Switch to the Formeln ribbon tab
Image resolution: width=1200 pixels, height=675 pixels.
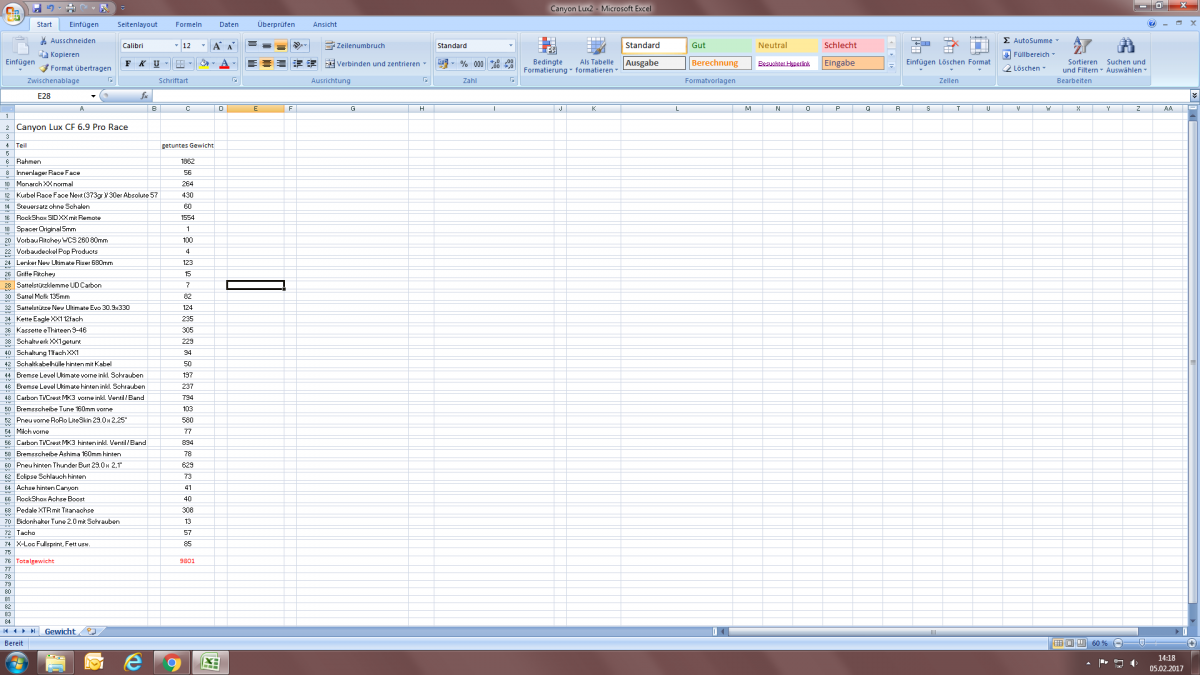(187, 23)
